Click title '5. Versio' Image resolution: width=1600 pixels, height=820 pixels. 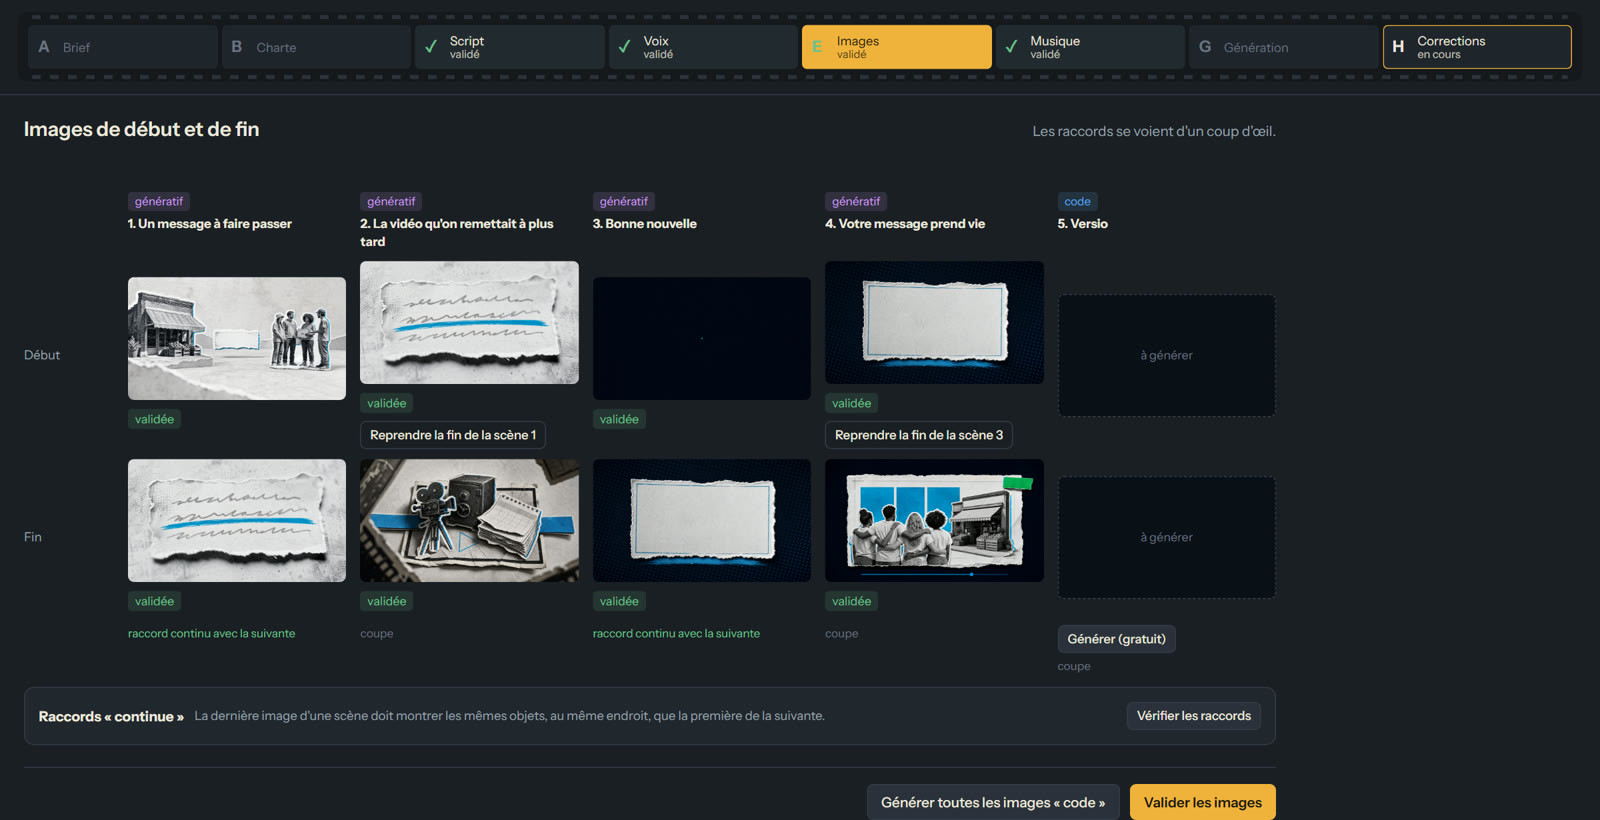tap(1083, 224)
